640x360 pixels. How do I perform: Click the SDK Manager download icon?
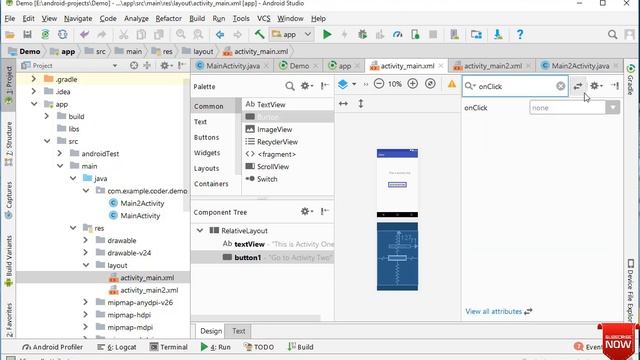click(498, 35)
